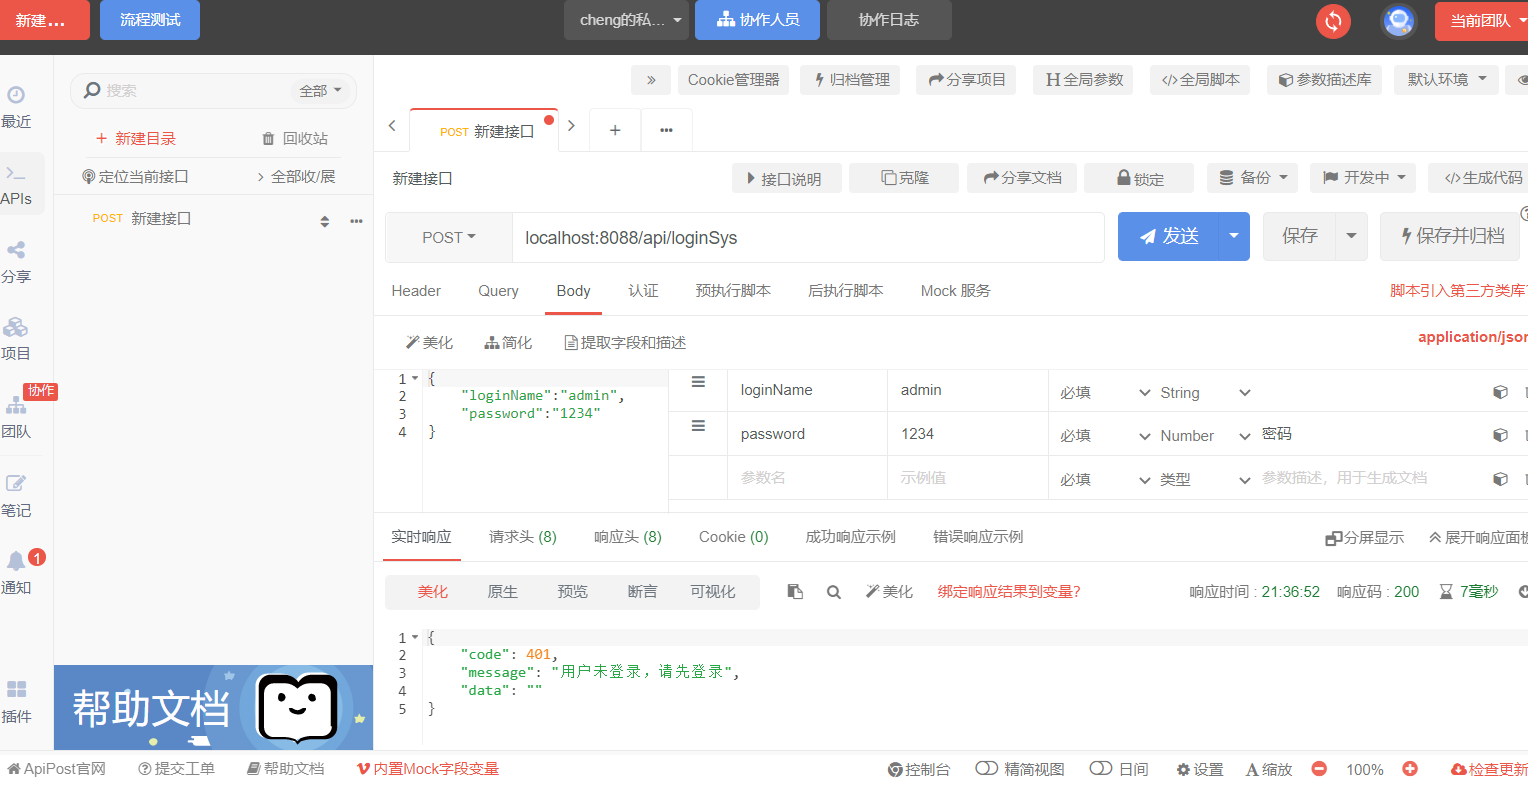1528x788 pixels.
Task: Click 绑定响应结果到变量? link
Action: pyautogui.click(x=1009, y=592)
